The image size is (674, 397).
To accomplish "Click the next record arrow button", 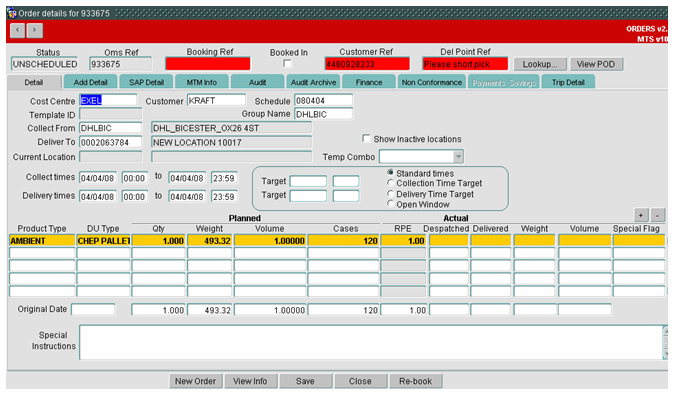I will coord(34,30).
